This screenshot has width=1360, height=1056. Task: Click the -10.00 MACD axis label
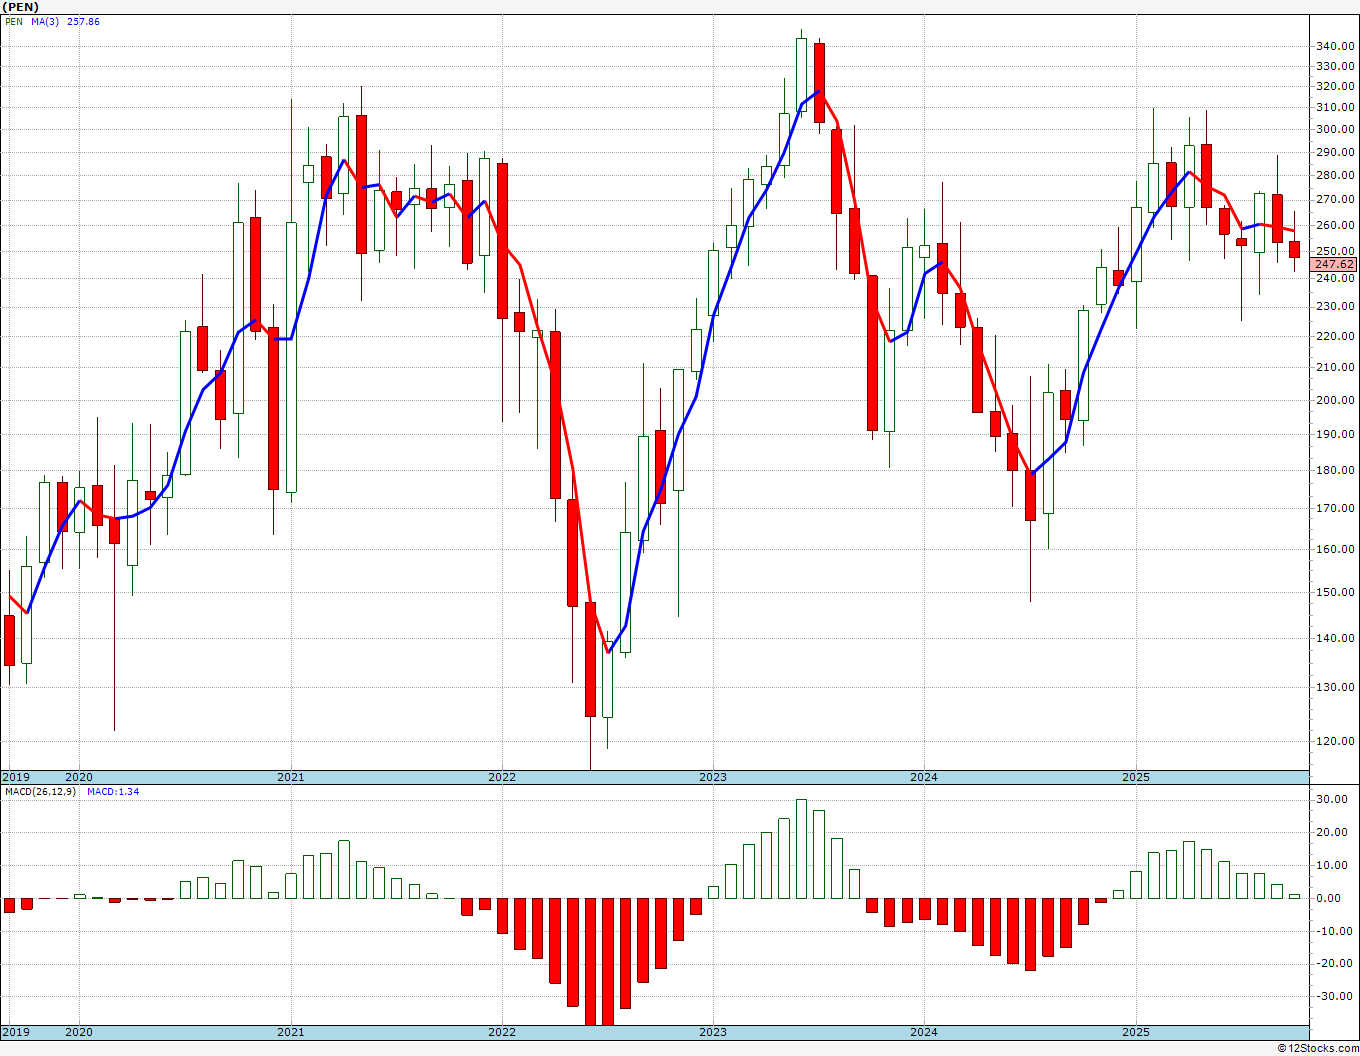[1337, 931]
